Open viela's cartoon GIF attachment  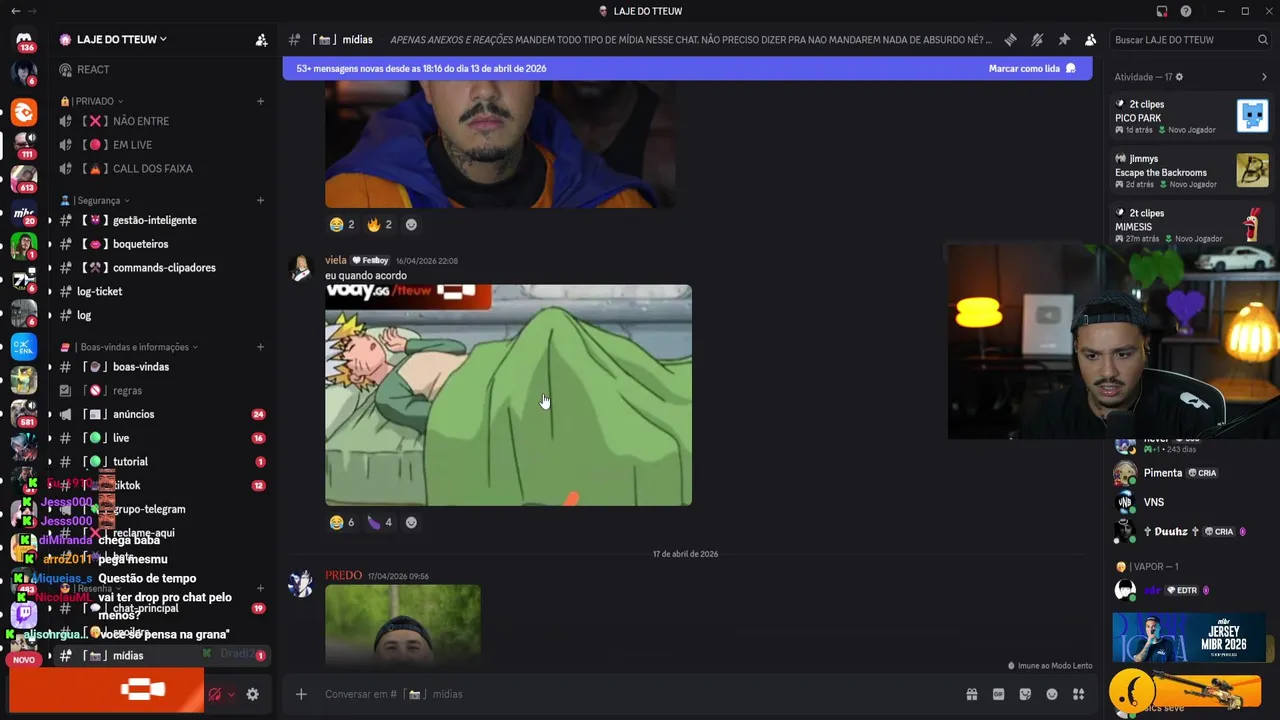(508, 395)
